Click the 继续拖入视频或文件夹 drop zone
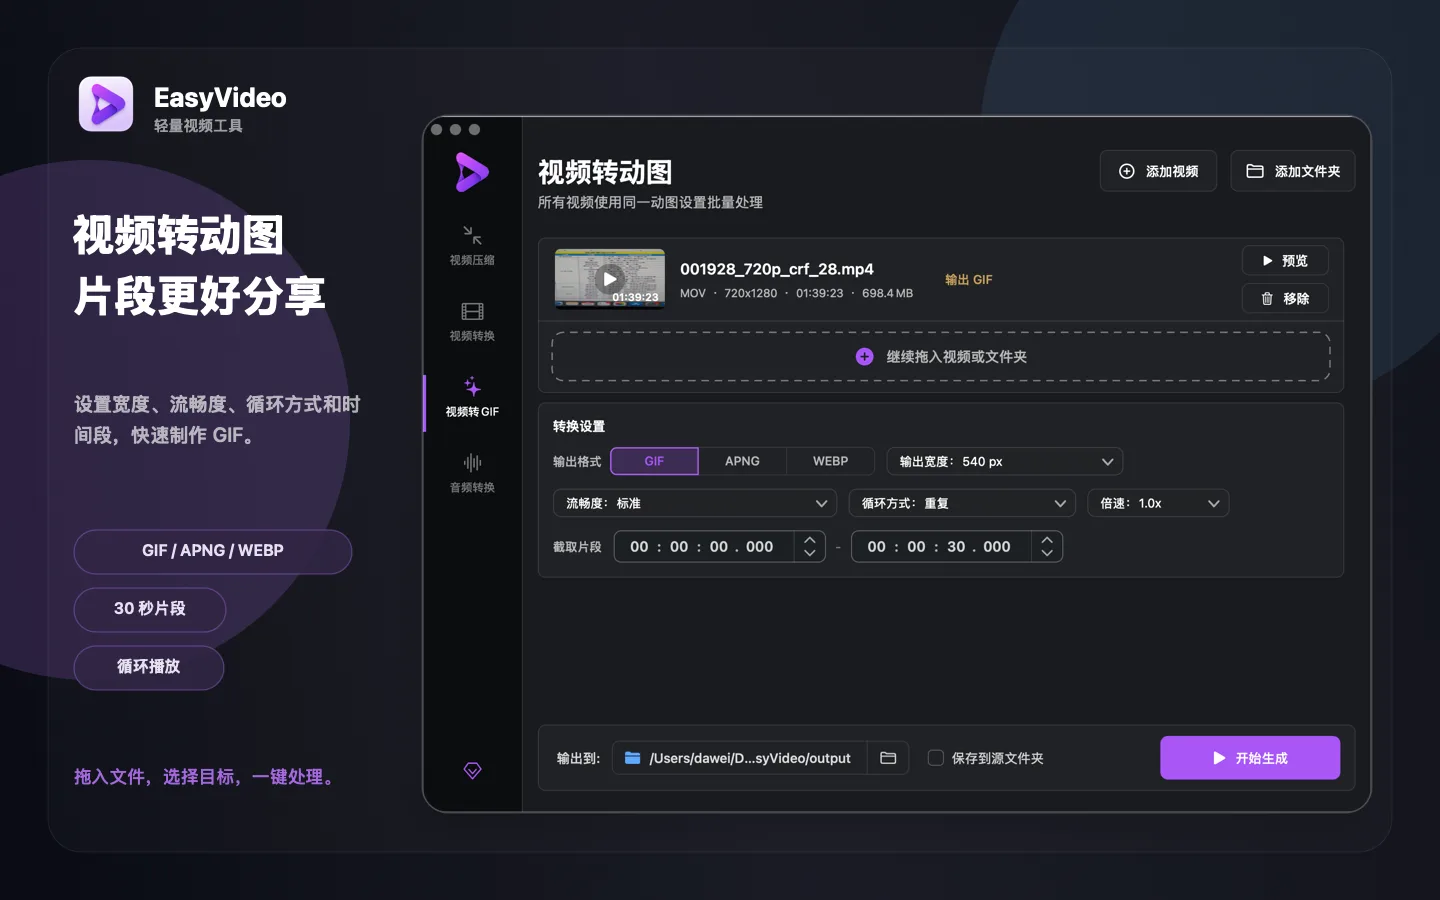The width and height of the screenshot is (1440, 900). (x=941, y=357)
